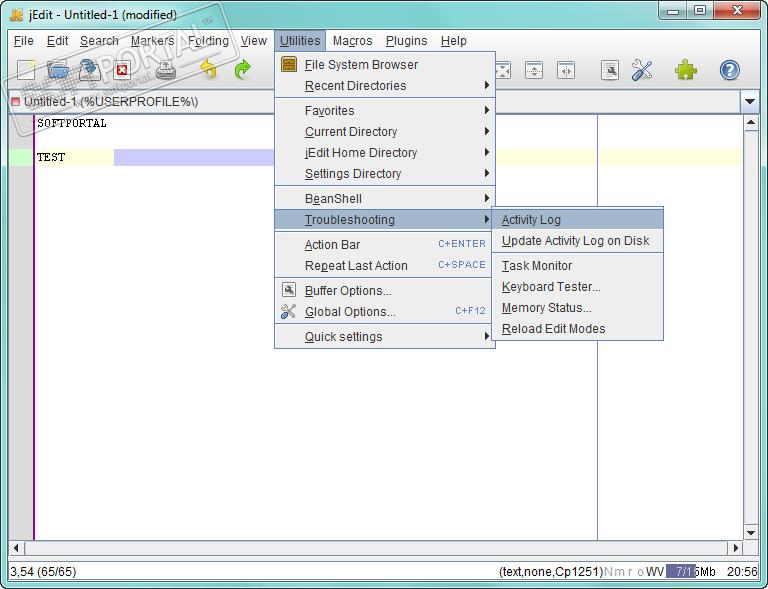The height and width of the screenshot is (589, 768).
Task: Expand the Recent Directories submenu
Action: coord(385,86)
